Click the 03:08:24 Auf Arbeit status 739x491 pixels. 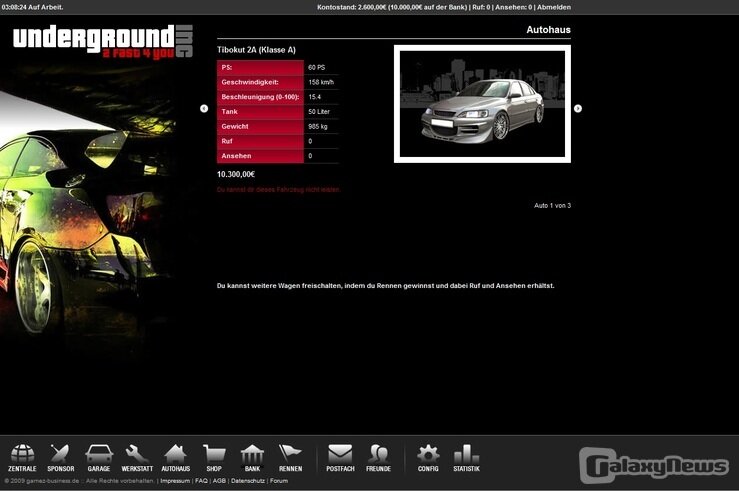point(32,7)
